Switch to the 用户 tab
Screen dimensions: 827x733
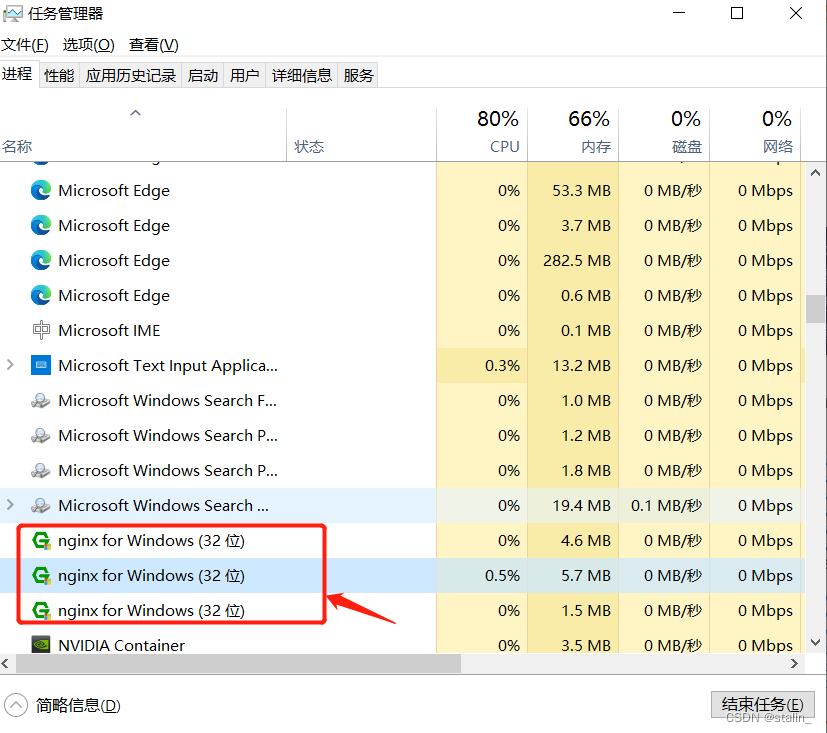(x=244, y=75)
